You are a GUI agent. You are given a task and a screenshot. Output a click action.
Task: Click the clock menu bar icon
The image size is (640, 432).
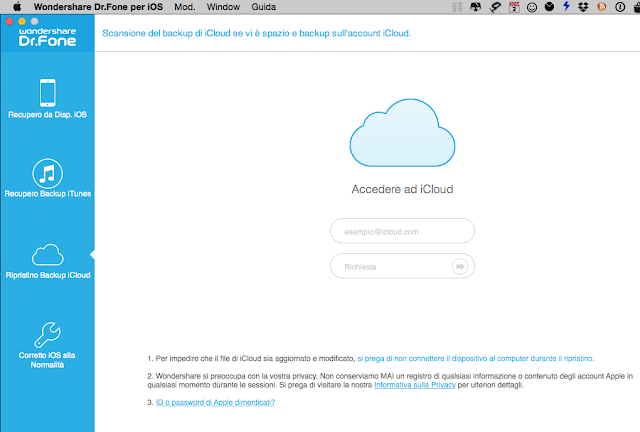pos(549,7)
